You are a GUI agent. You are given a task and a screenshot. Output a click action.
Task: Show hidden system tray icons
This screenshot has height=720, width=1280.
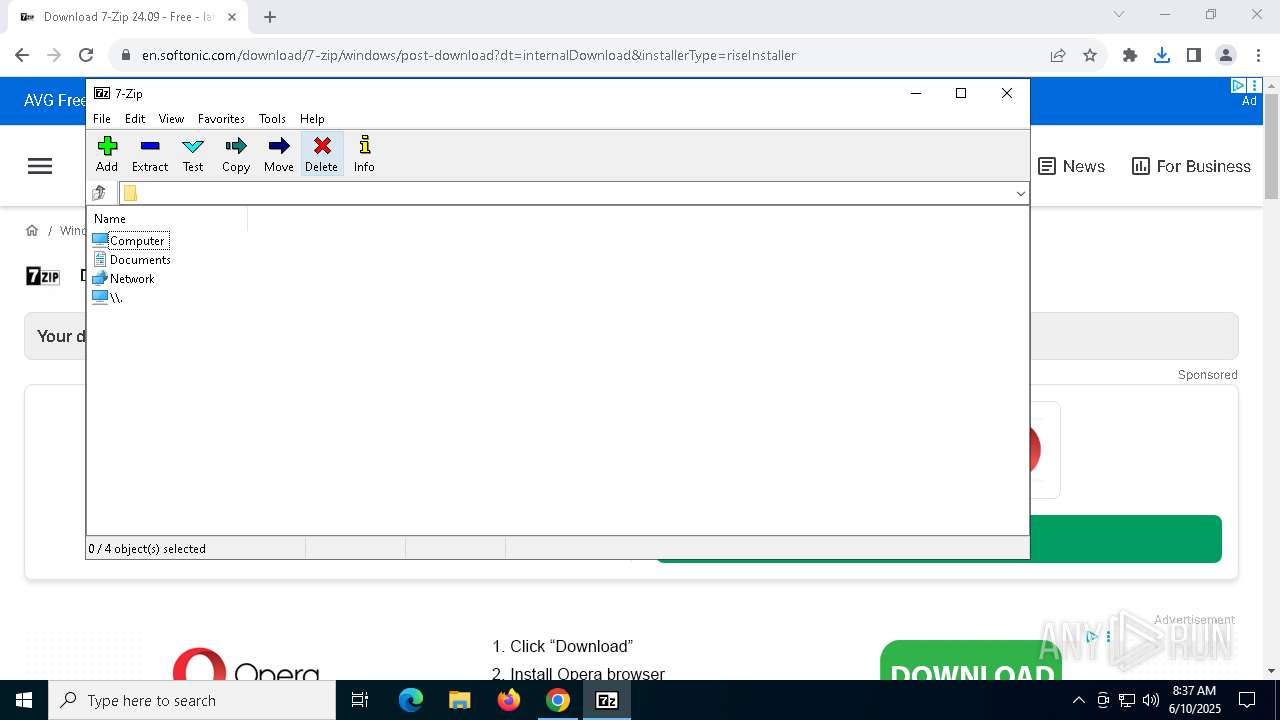pos(1078,700)
